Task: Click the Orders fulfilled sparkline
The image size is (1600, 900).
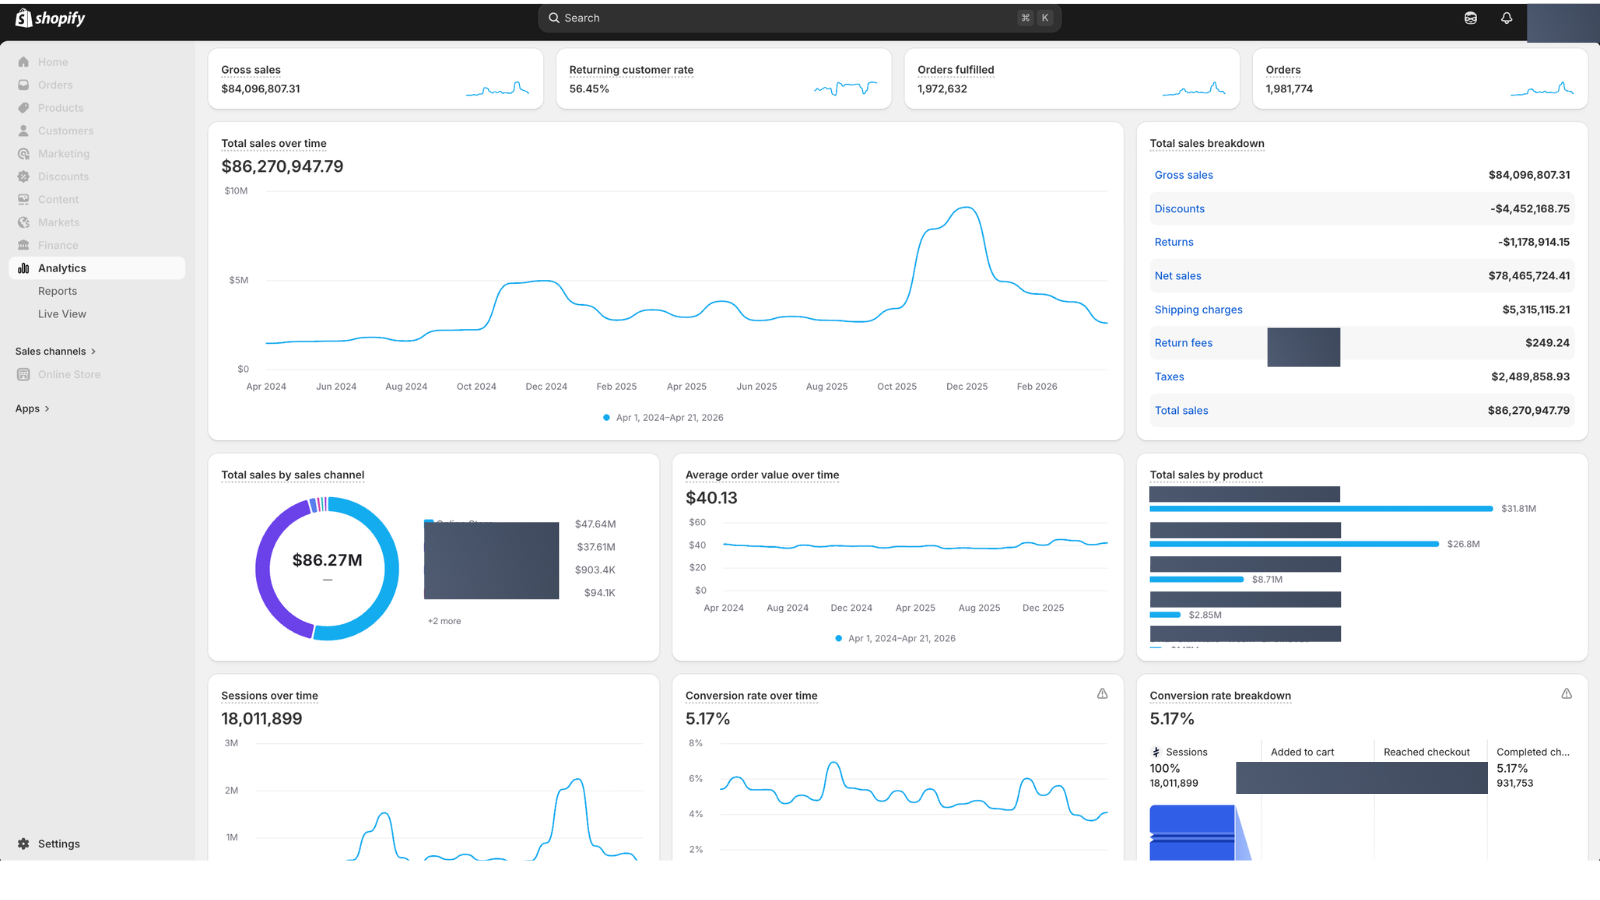Action: (x=1194, y=89)
